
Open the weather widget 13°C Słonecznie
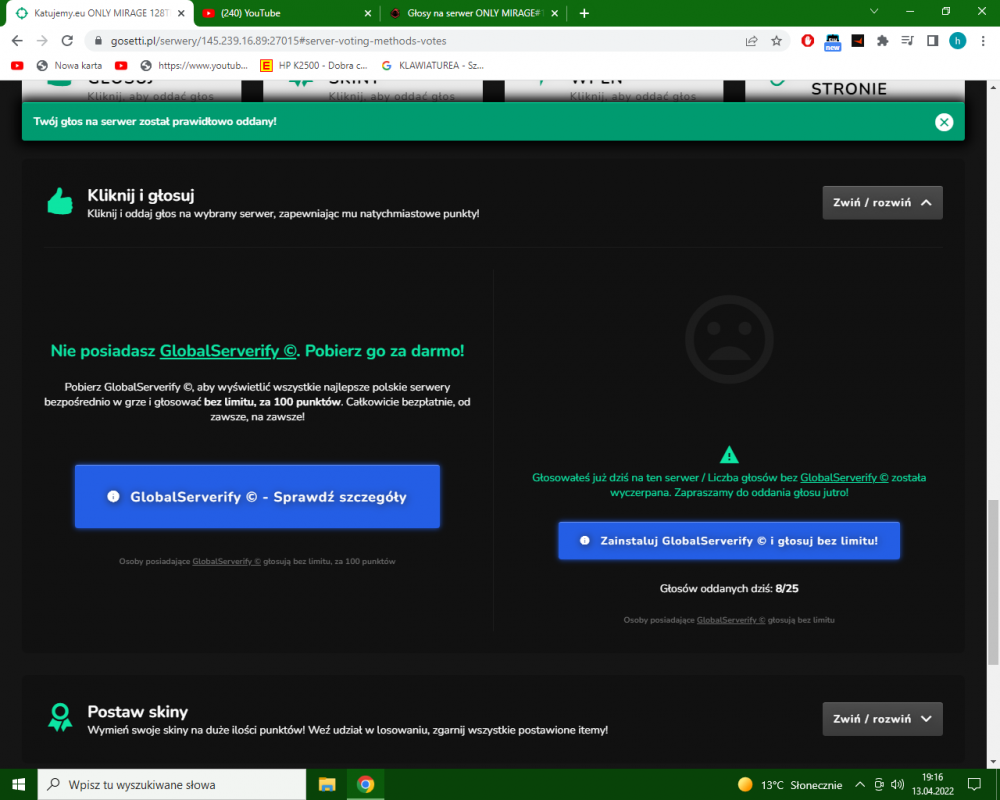(x=790, y=785)
